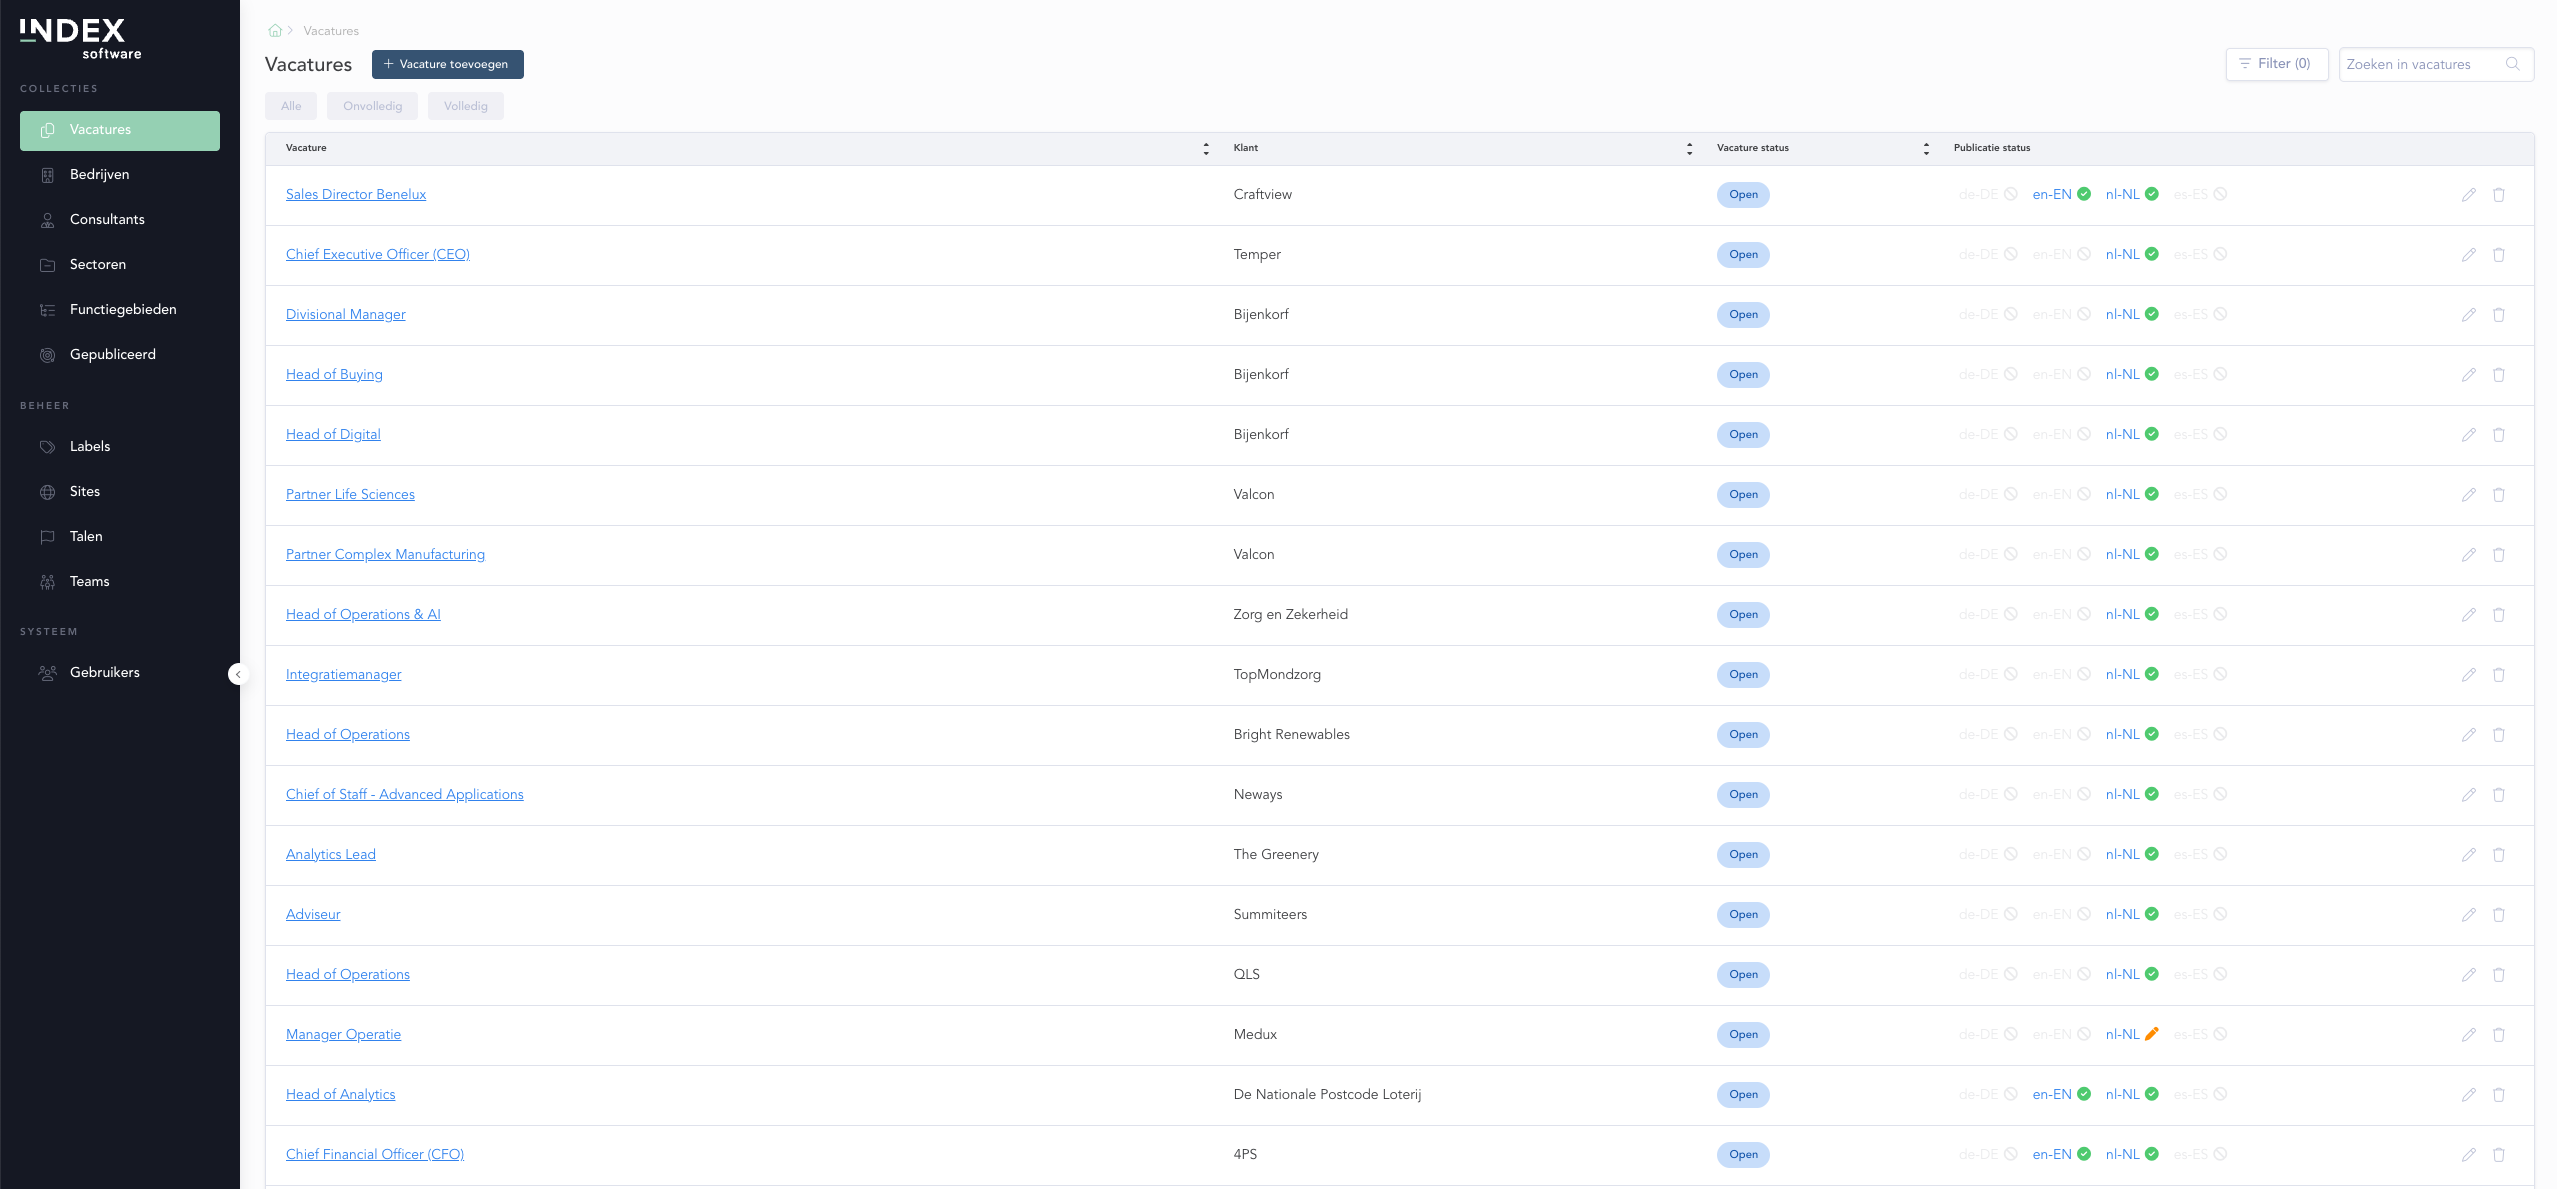Select the Volledig tab
The image size is (2557, 1189).
tap(465, 106)
